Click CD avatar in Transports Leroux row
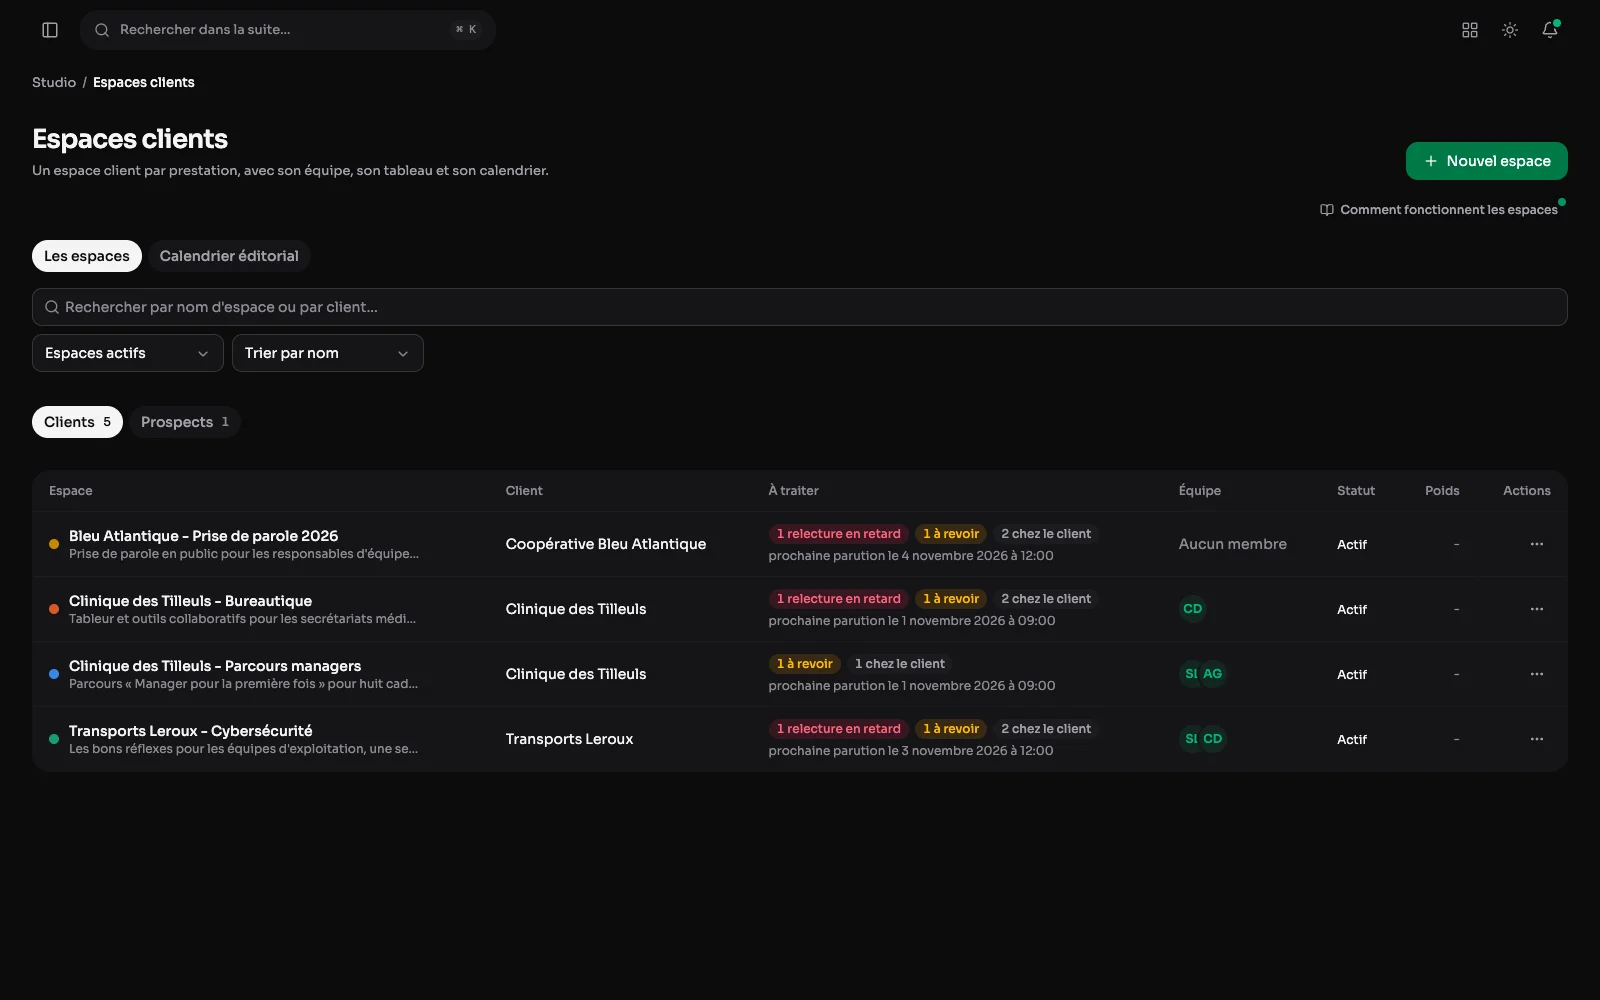This screenshot has height=1000, width=1600. click(x=1213, y=739)
